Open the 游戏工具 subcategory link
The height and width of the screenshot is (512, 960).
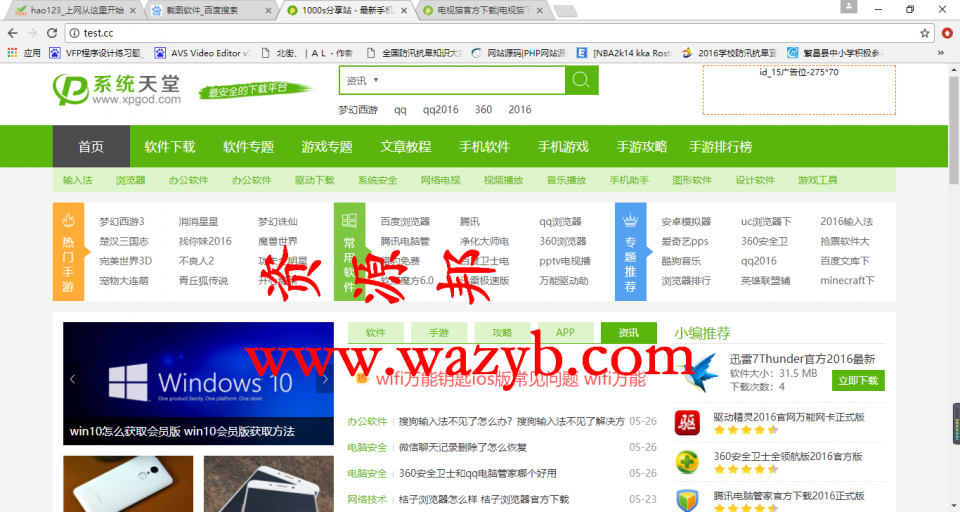817,180
